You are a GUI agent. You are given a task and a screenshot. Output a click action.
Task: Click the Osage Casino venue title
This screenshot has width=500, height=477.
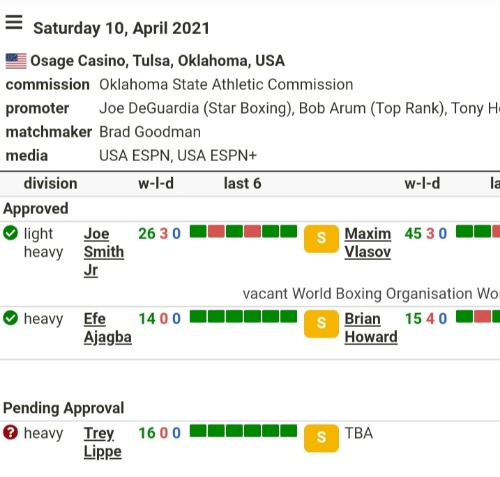point(157,61)
